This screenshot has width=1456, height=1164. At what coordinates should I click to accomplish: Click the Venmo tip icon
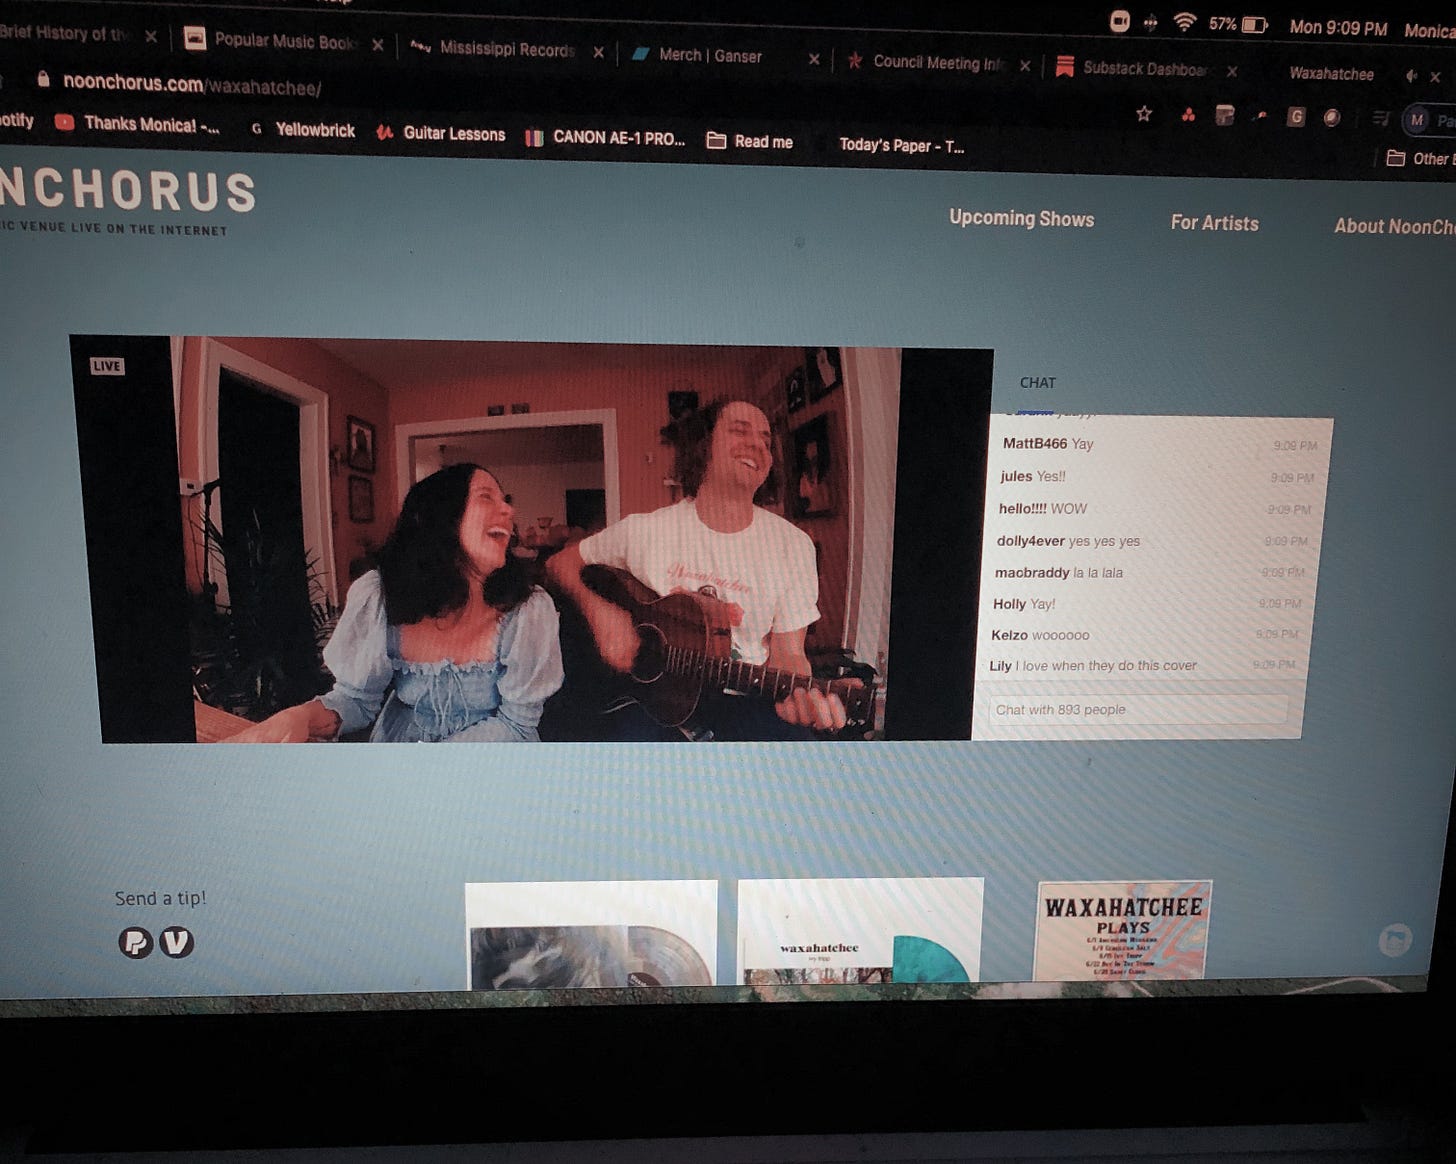[177, 942]
